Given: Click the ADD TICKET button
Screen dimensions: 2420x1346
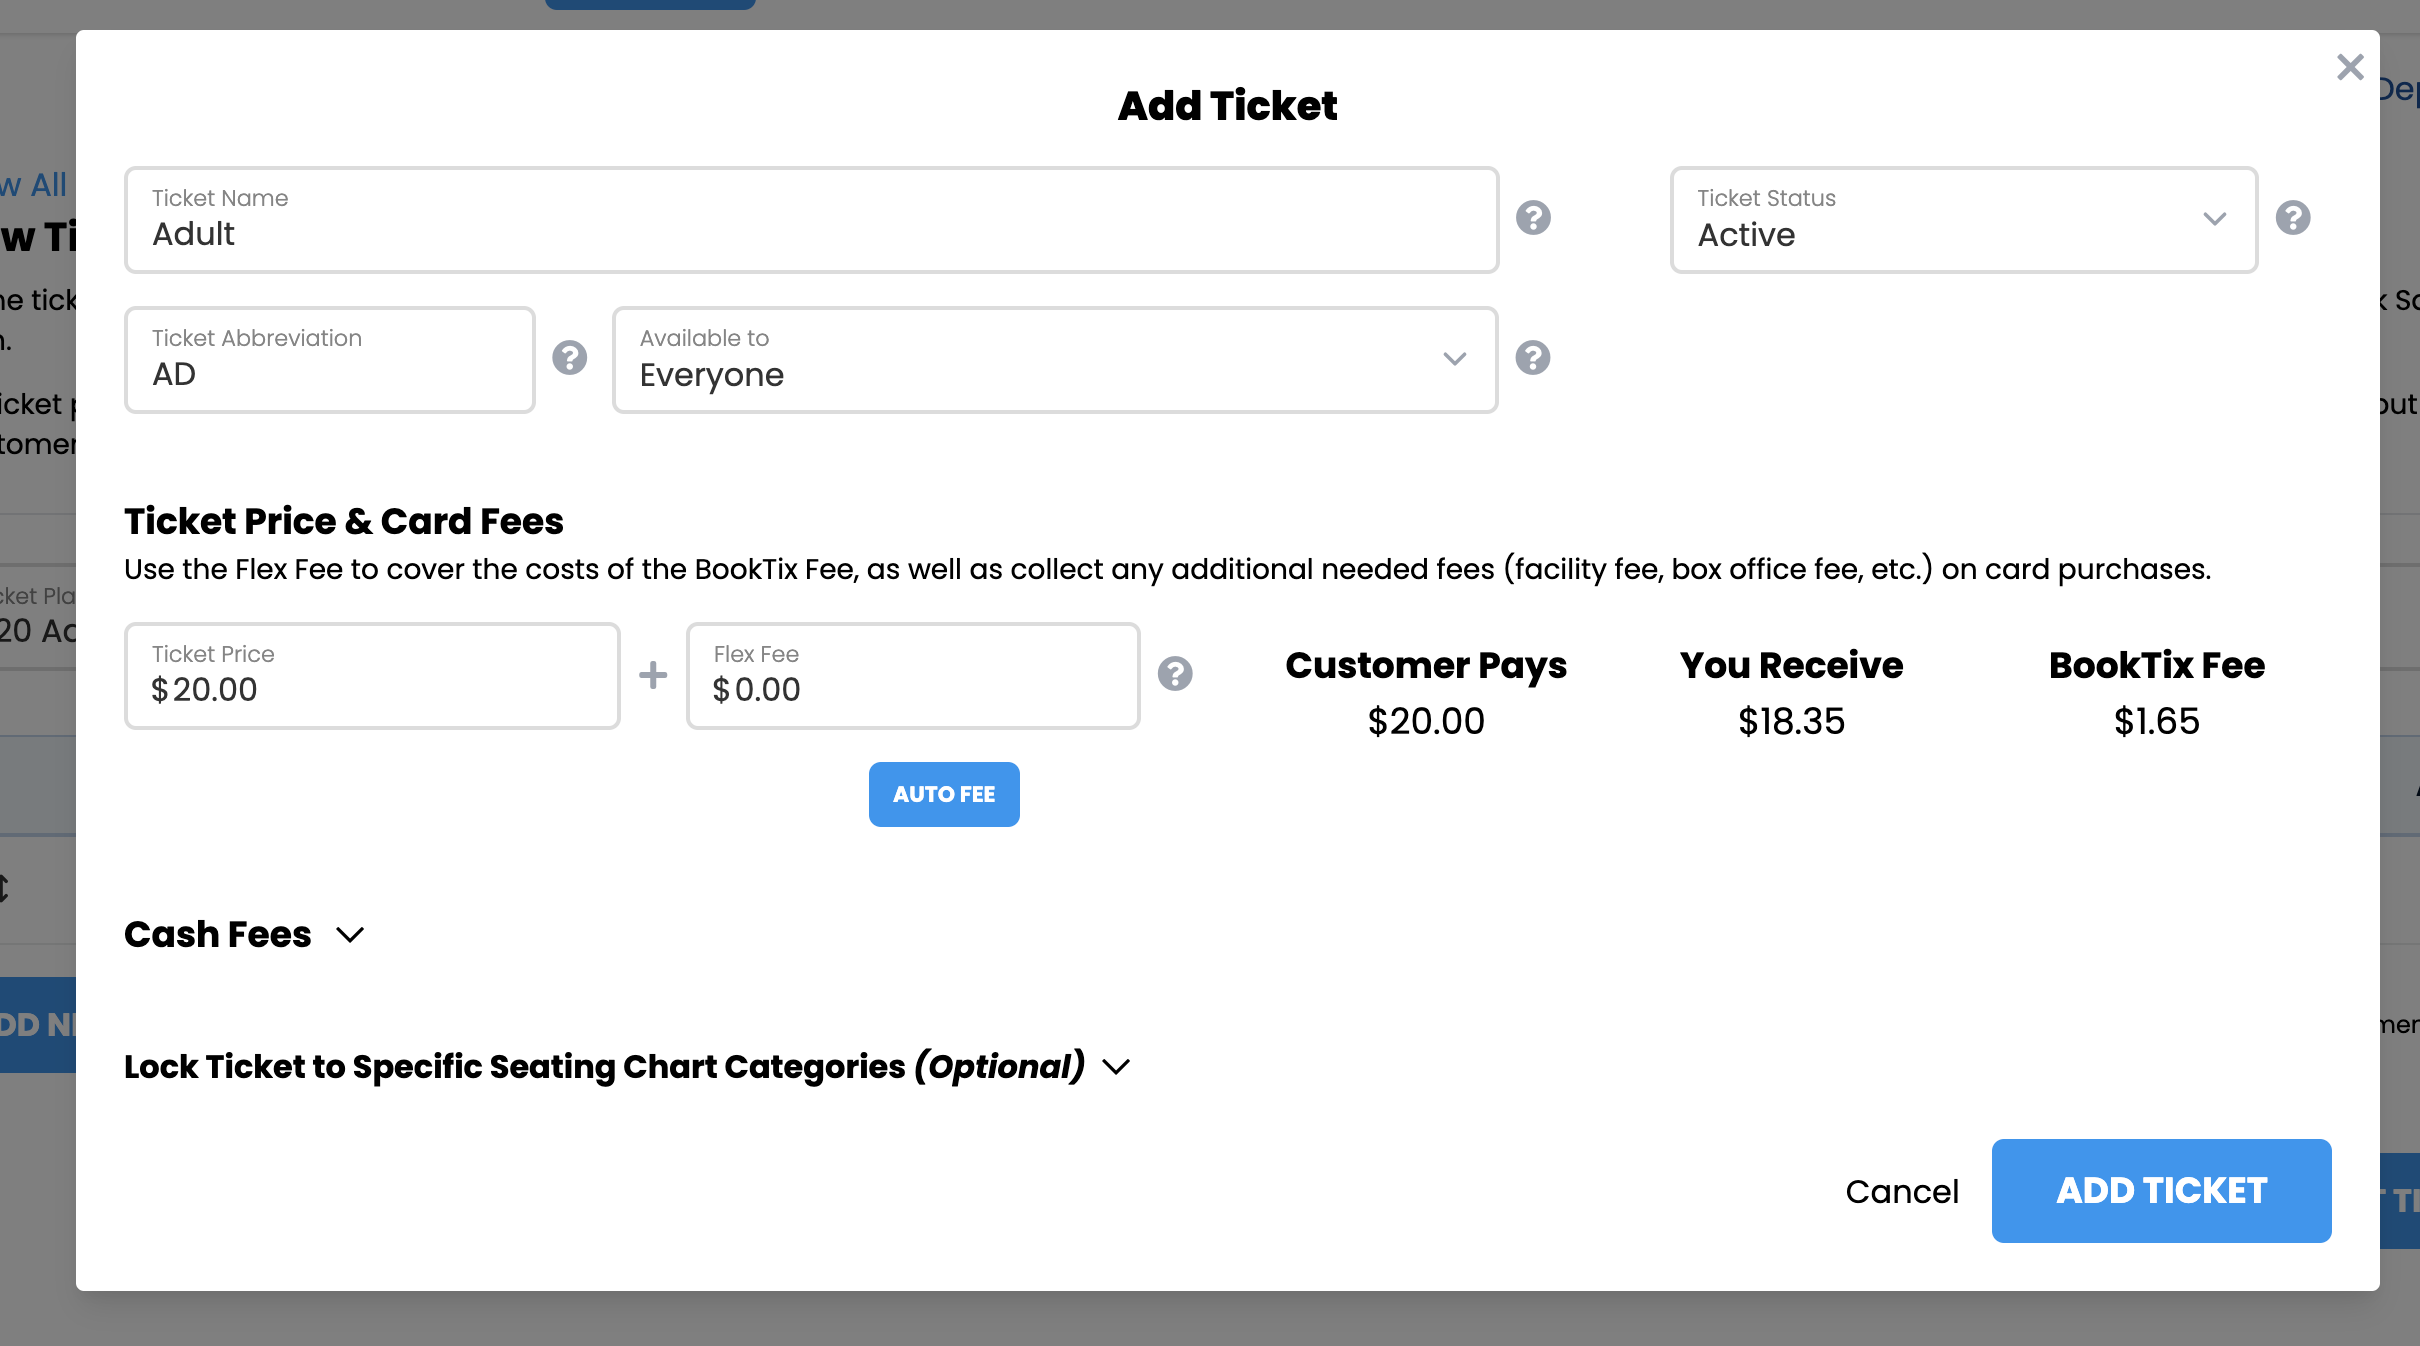Looking at the screenshot, I should tap(2161, 1191).
